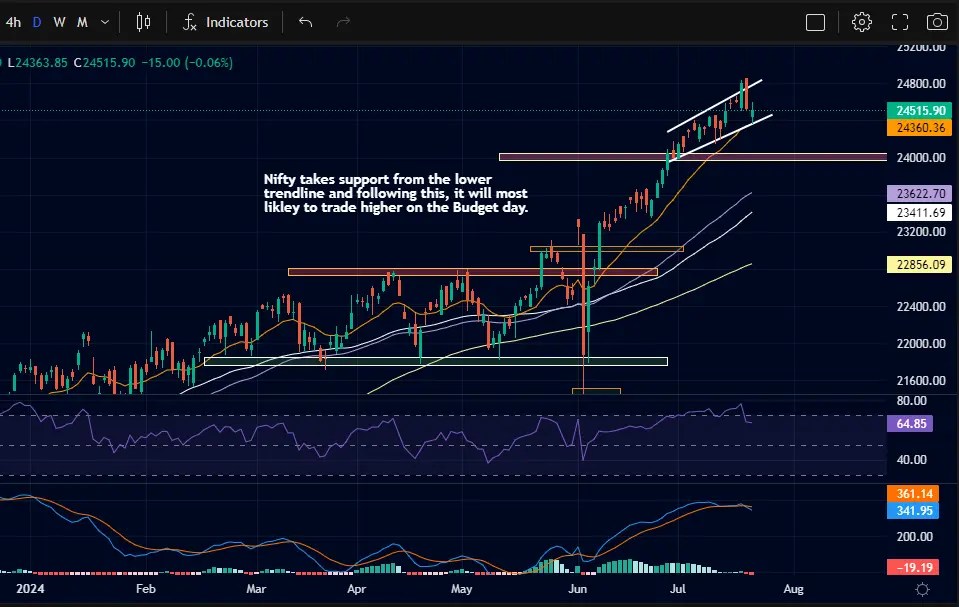Open time axis settings gear at bottom right
This screenshot has width=959, height=607.
(922, 589)
